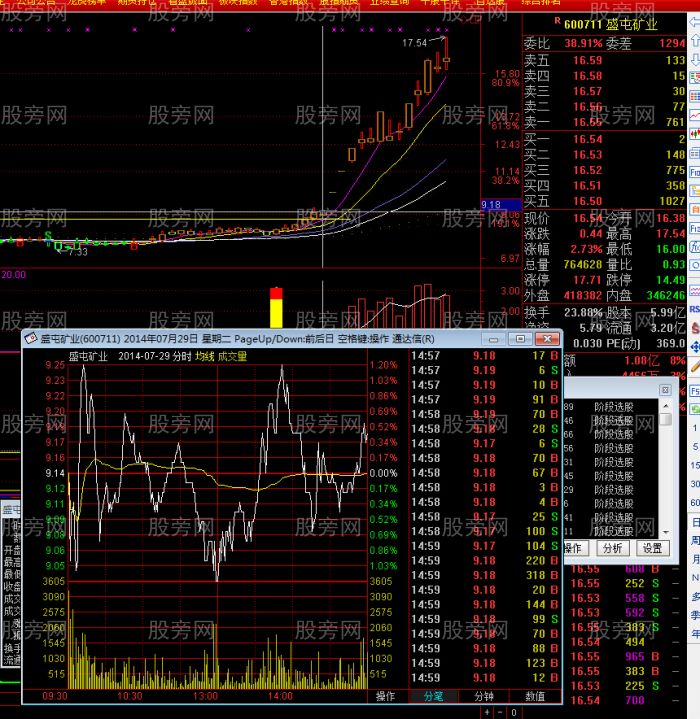Select the 30-minute period in sidebar
700x719 pixels.
click(695, 484)
